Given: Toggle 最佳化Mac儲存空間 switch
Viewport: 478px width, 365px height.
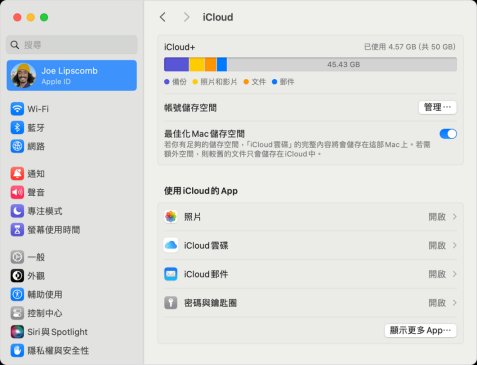Looking at the screenshot, I should pos(448,134).
